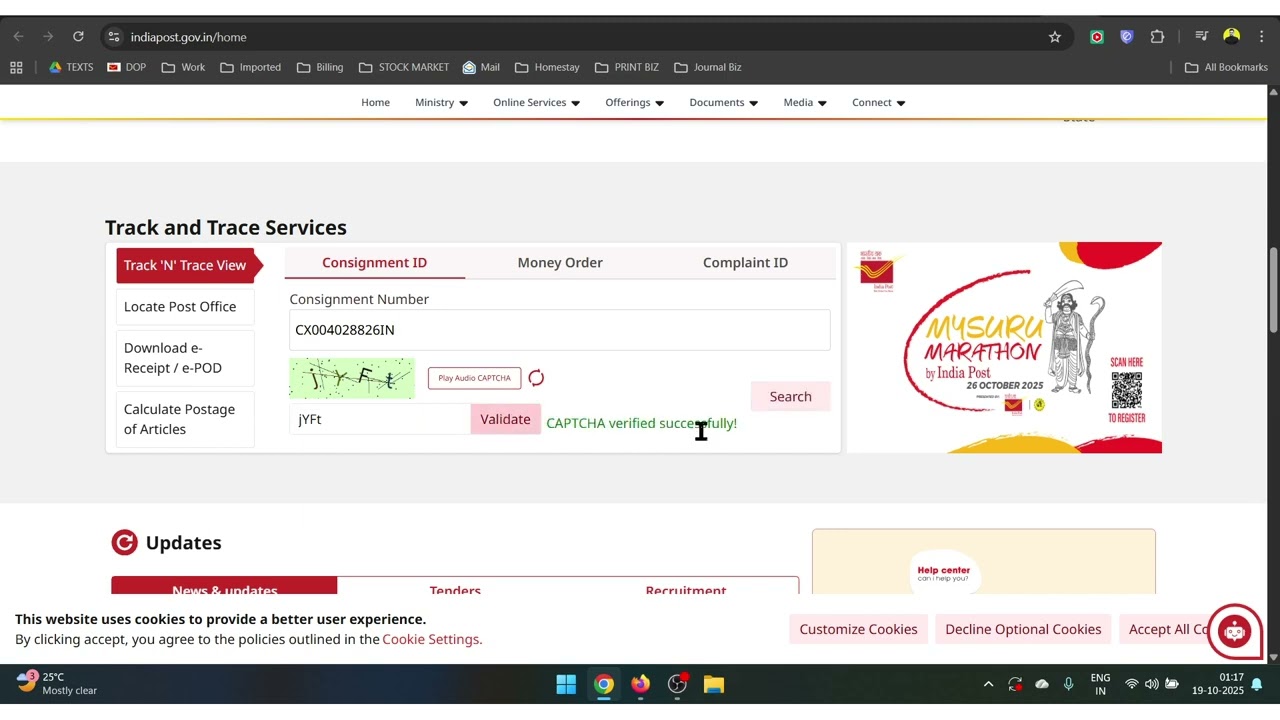Click the page vertical scrollbar thumb
The width and height of the screenshot is (1280, 720).
coord(1273,290)
